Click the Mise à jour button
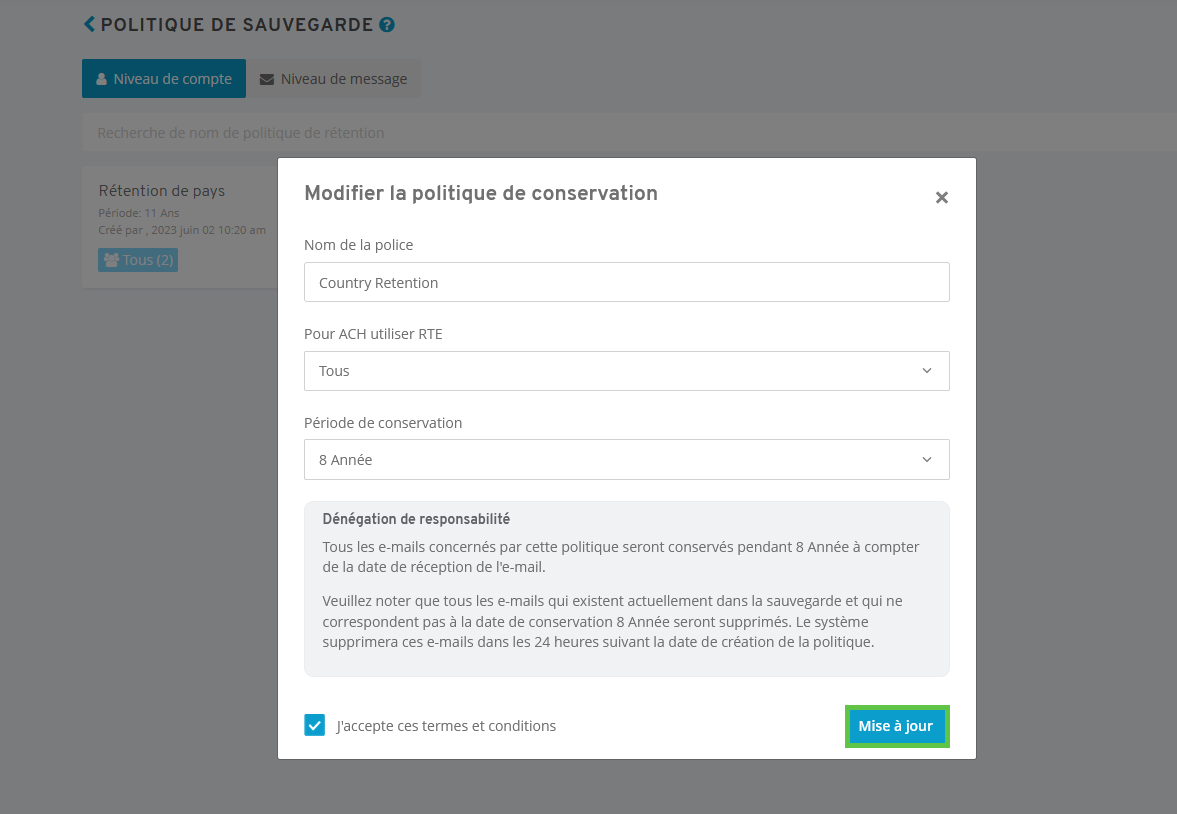This screenshot has height=814, width=1177. click(897, 726)
